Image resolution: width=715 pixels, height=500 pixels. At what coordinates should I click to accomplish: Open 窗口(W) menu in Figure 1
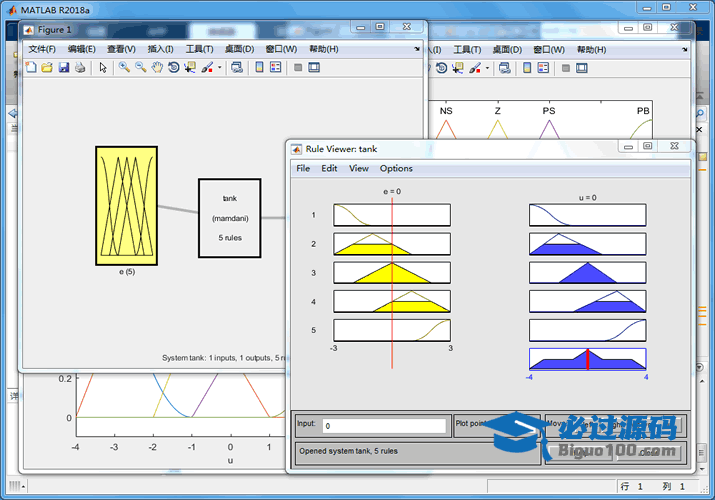pos(281,49)
